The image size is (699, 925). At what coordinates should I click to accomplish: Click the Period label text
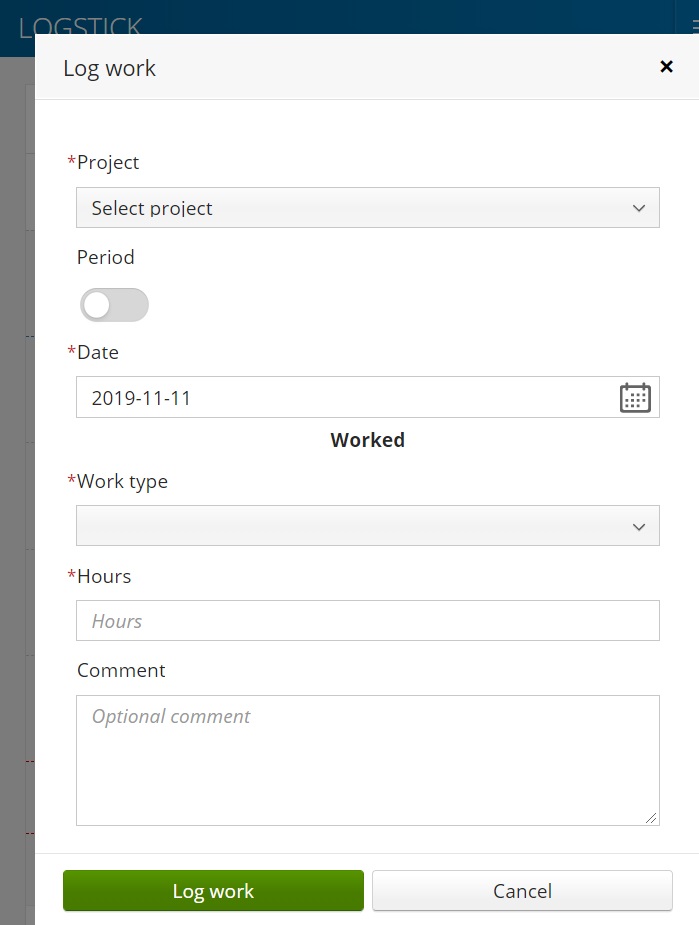(106, 258)
